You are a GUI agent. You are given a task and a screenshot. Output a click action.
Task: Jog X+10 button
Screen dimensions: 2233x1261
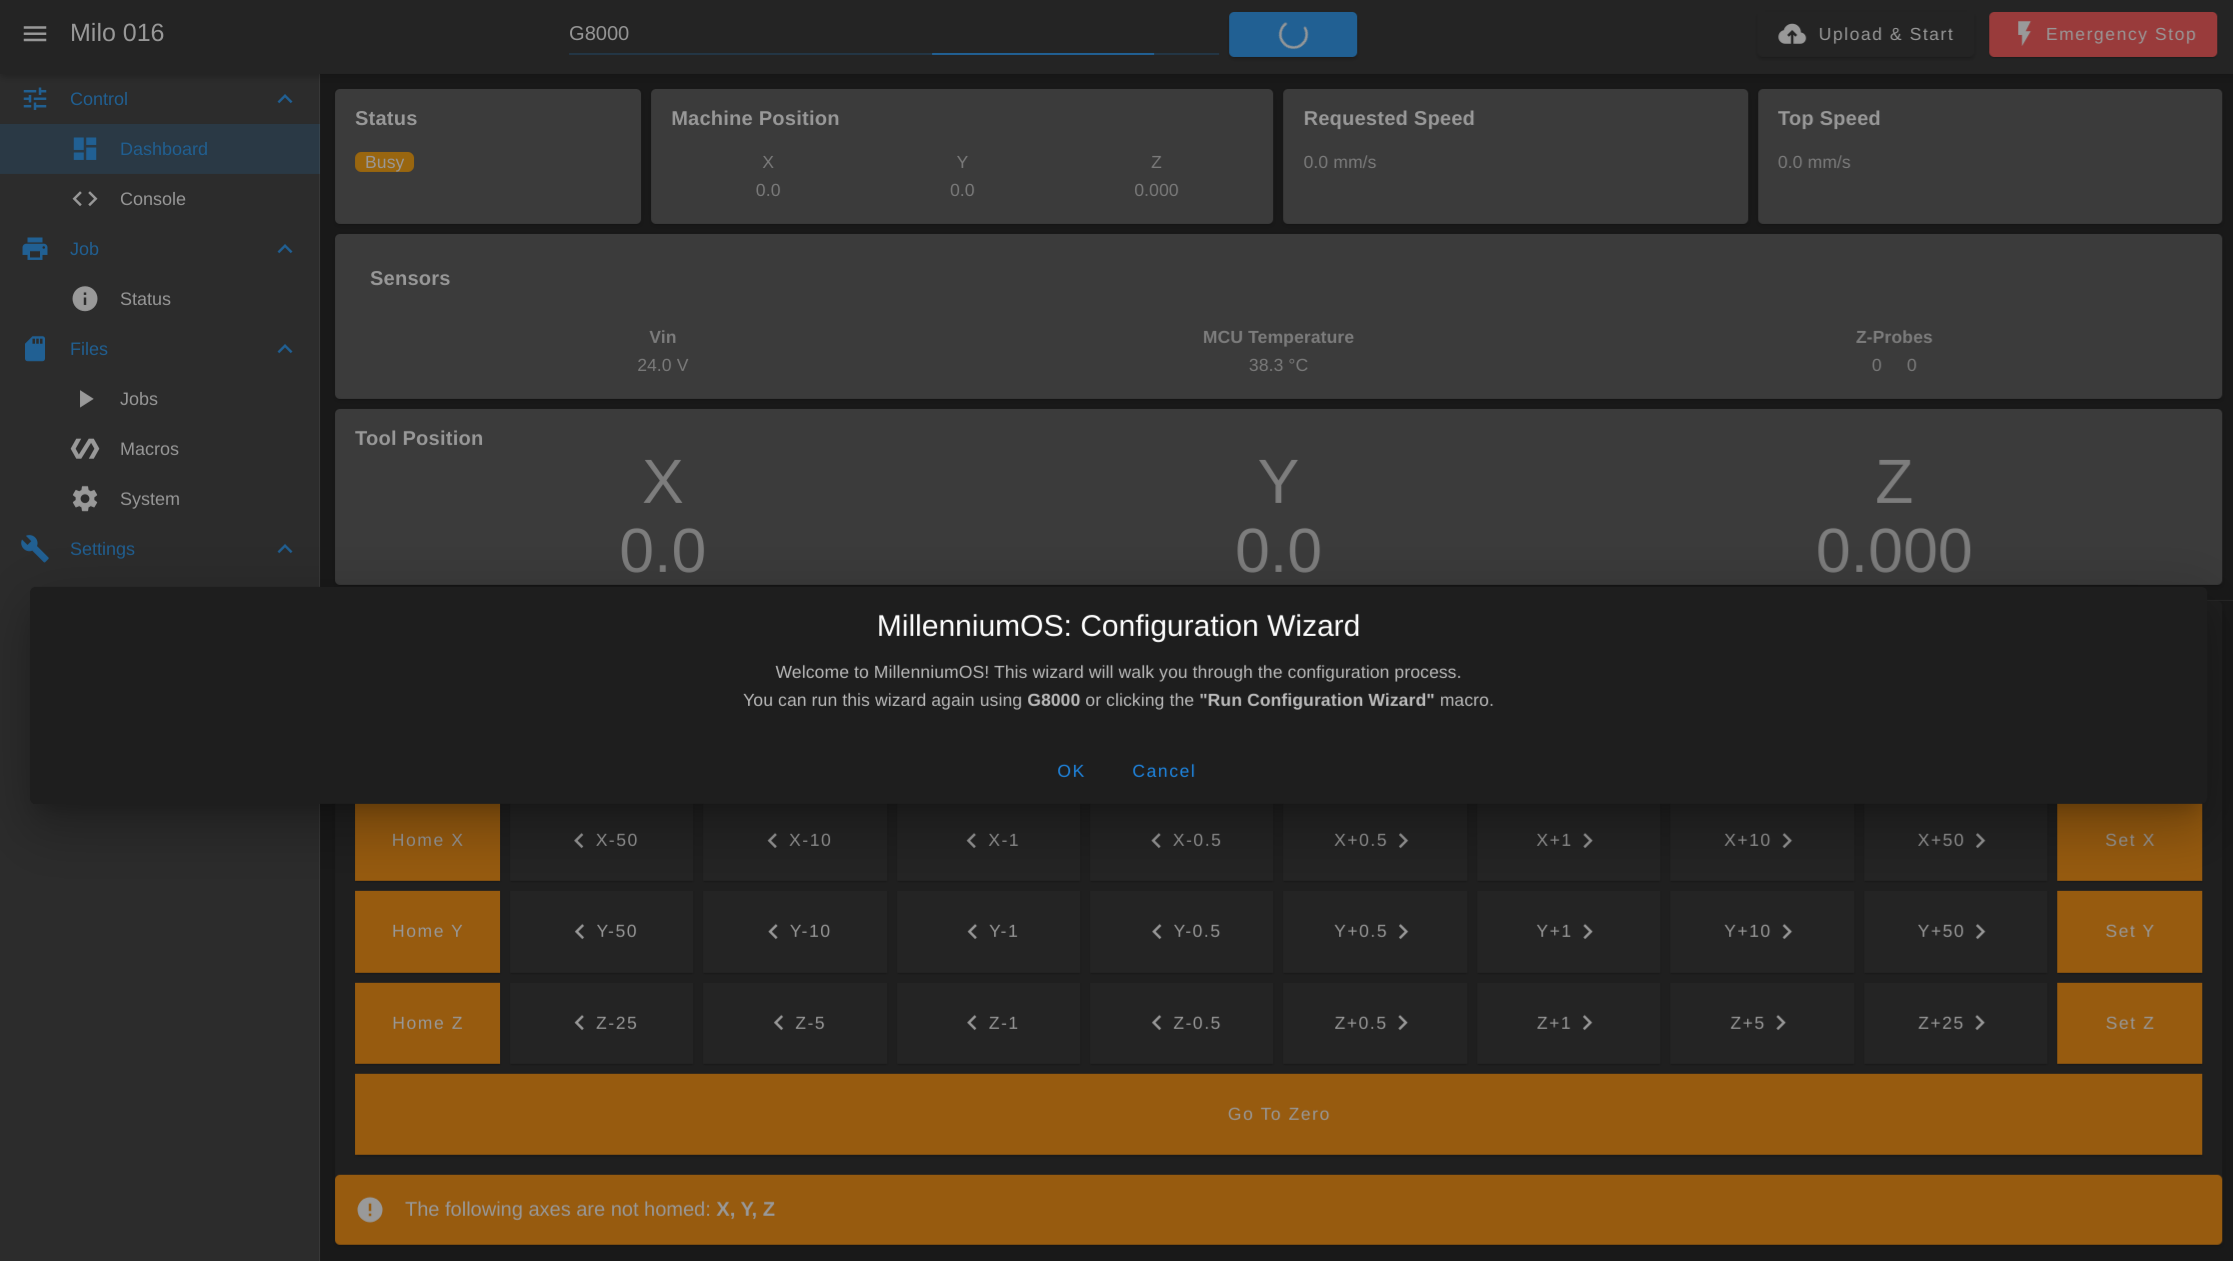[x=1762, y=841]
